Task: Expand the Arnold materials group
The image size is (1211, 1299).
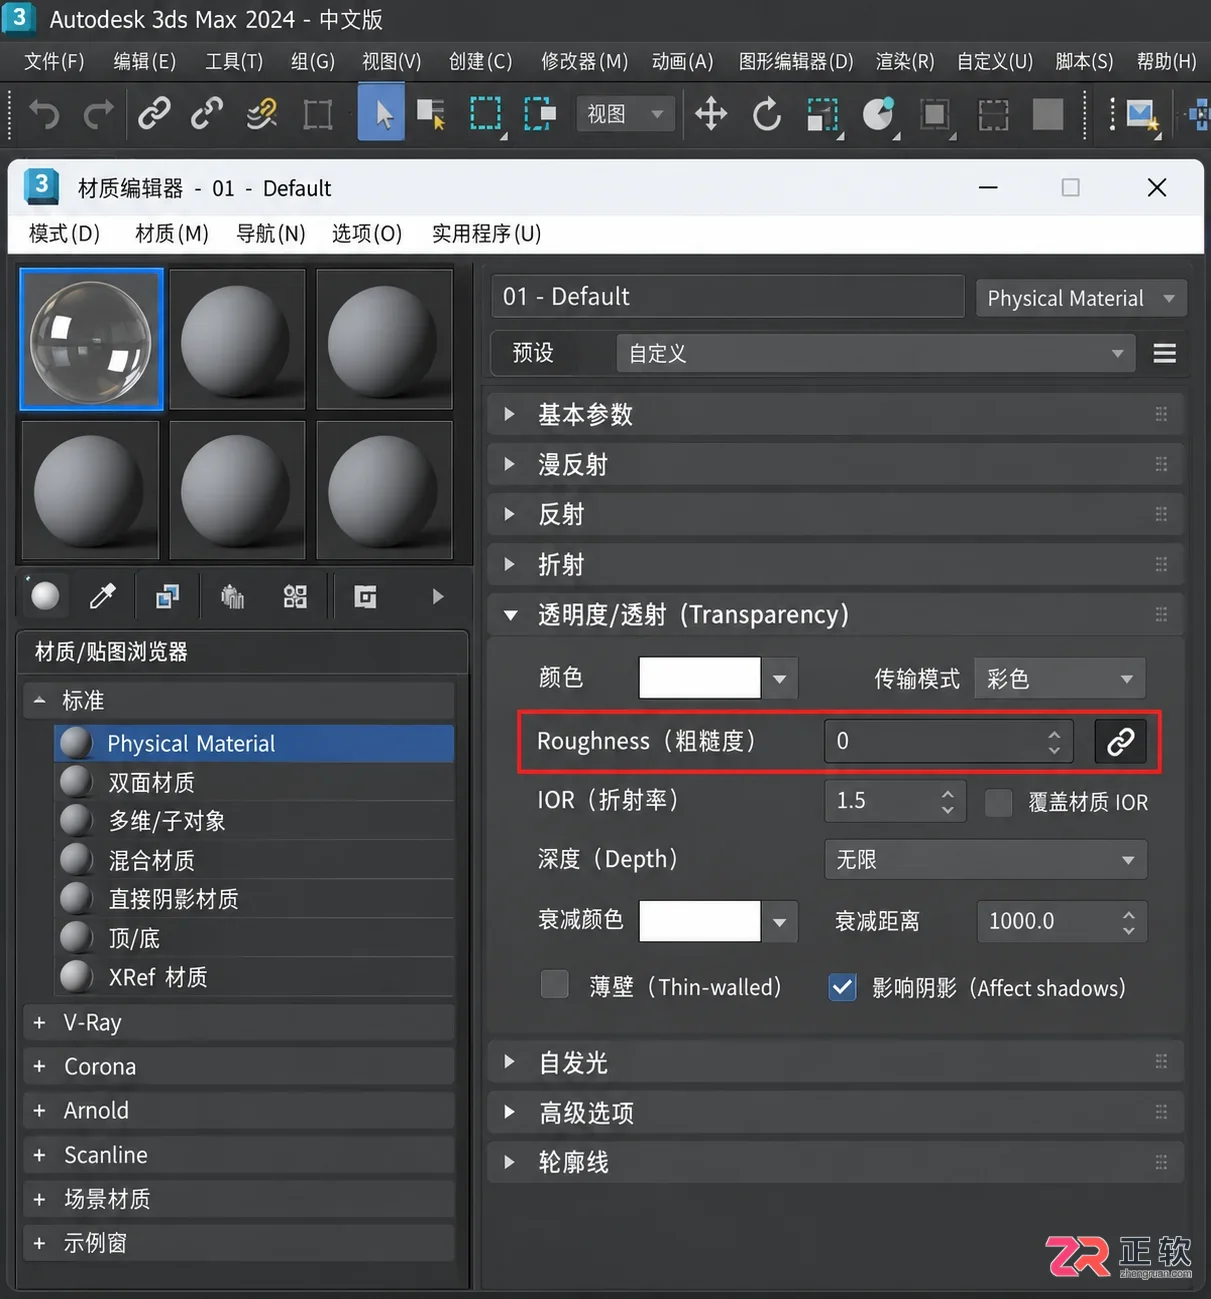Action: pyautogui.click(x=238, y=1110)
